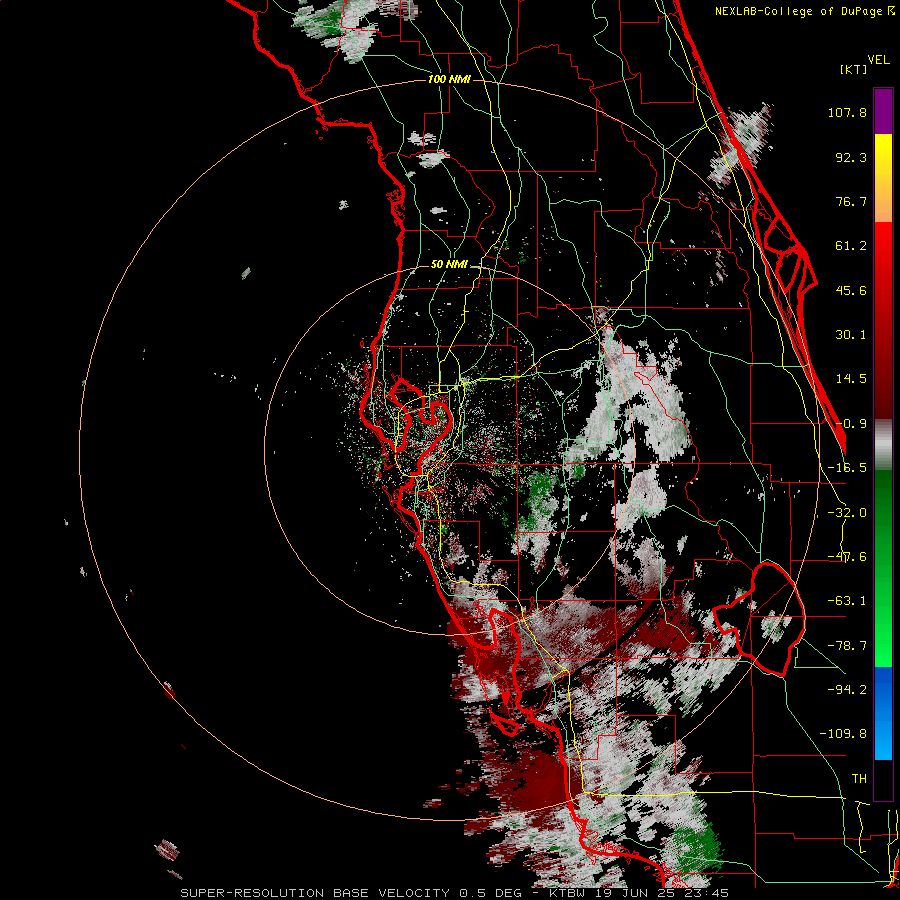The width and height of the screenshot is (900, 900).
Task: Click the -94.2 velocity scale value
Action: pos(847,689)
